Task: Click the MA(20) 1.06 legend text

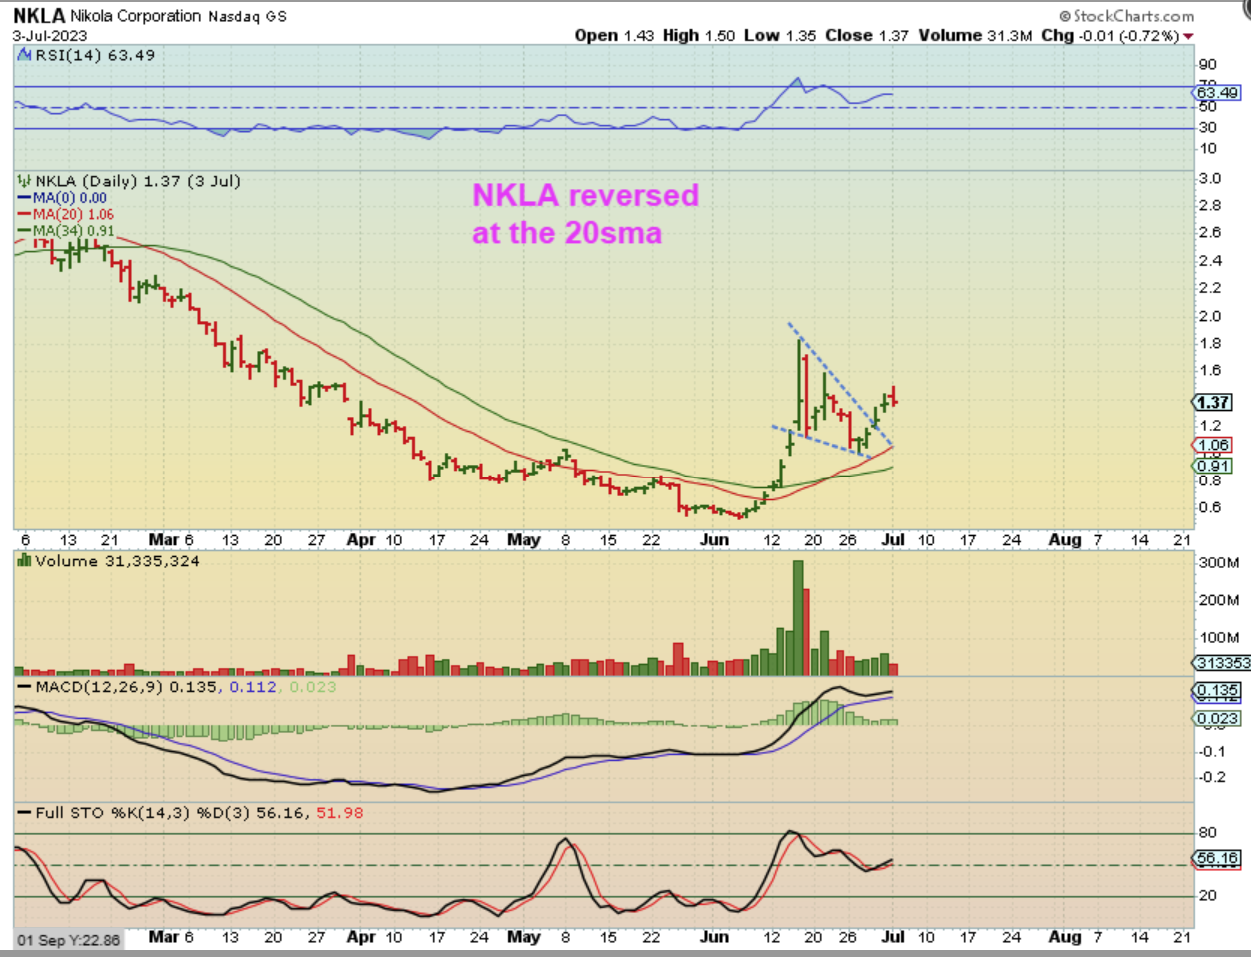Action: pyautogui.click(x=74, y=214)
